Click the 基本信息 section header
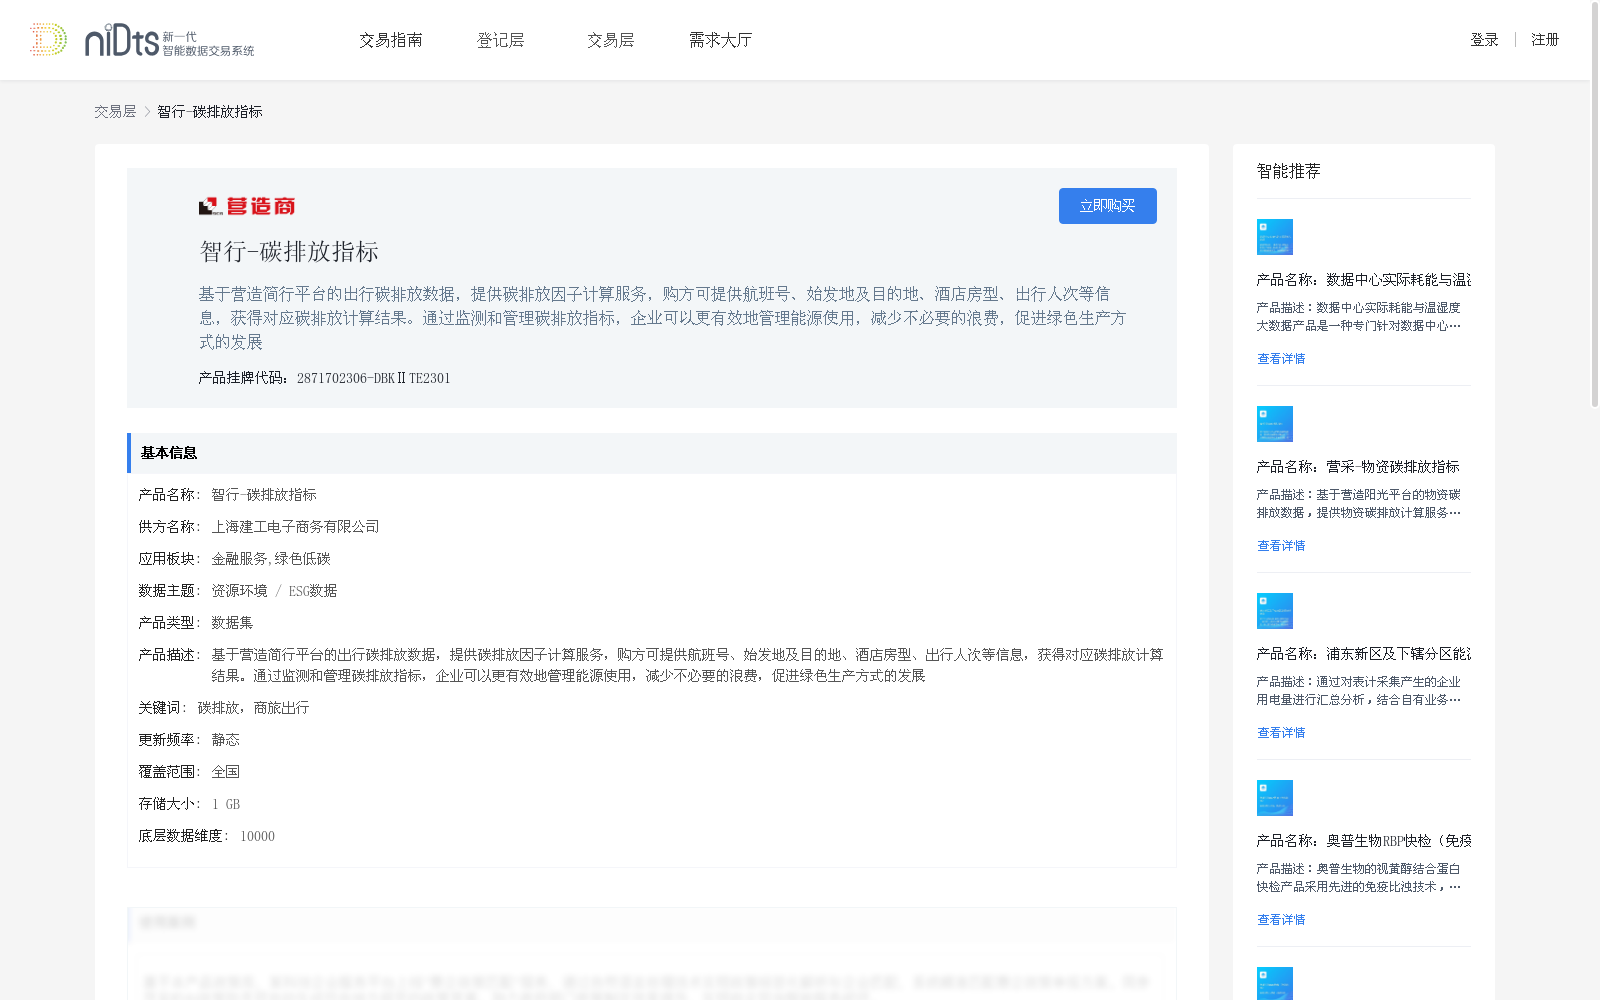 pos(652,453)
